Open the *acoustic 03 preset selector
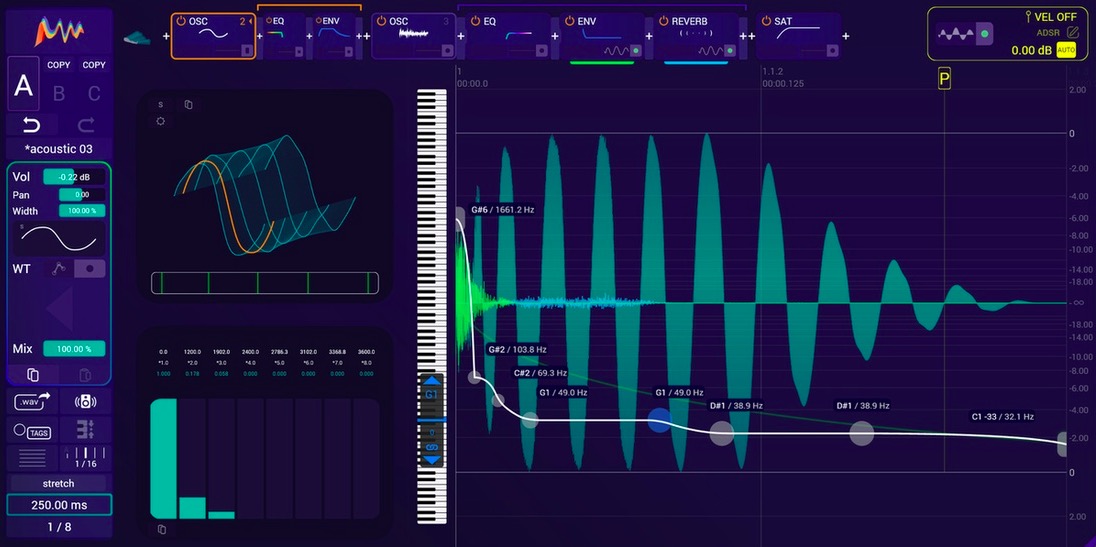1096x547 pixels. 59,149
